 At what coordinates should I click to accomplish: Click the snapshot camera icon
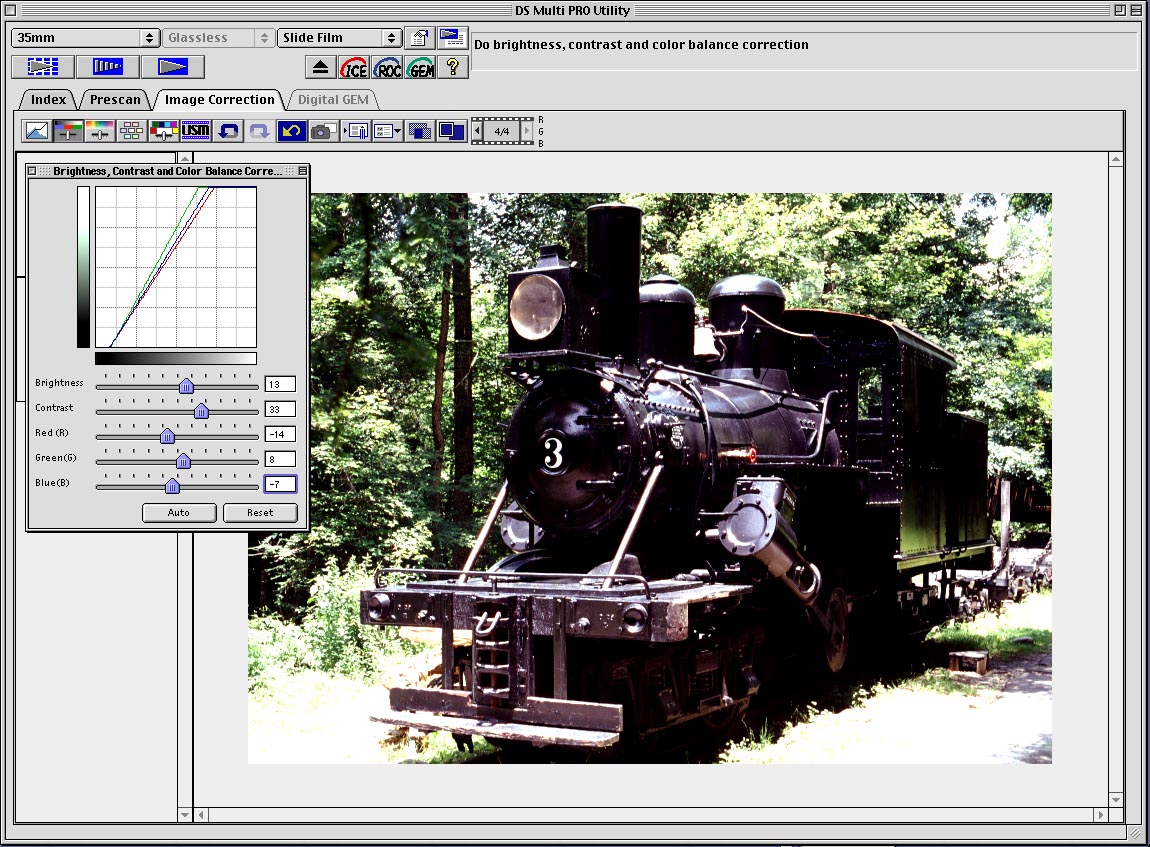(322, 131)
